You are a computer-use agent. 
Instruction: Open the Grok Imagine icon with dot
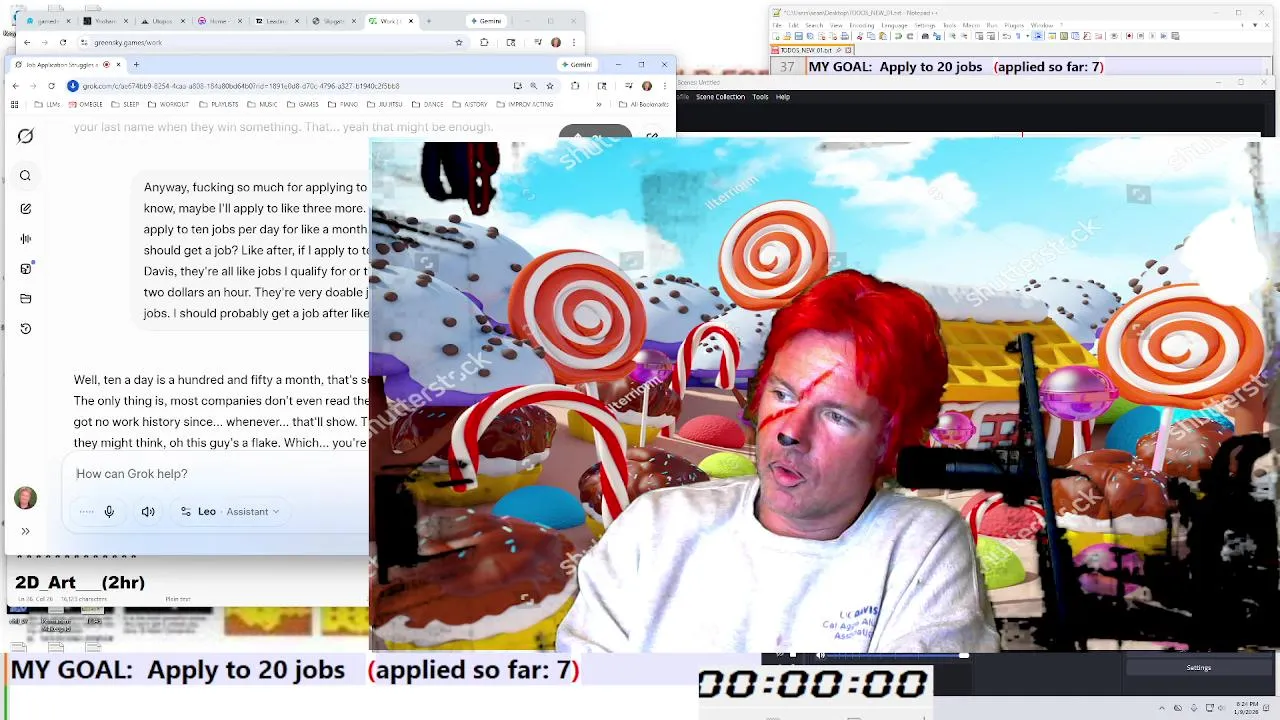pos(26,268)
